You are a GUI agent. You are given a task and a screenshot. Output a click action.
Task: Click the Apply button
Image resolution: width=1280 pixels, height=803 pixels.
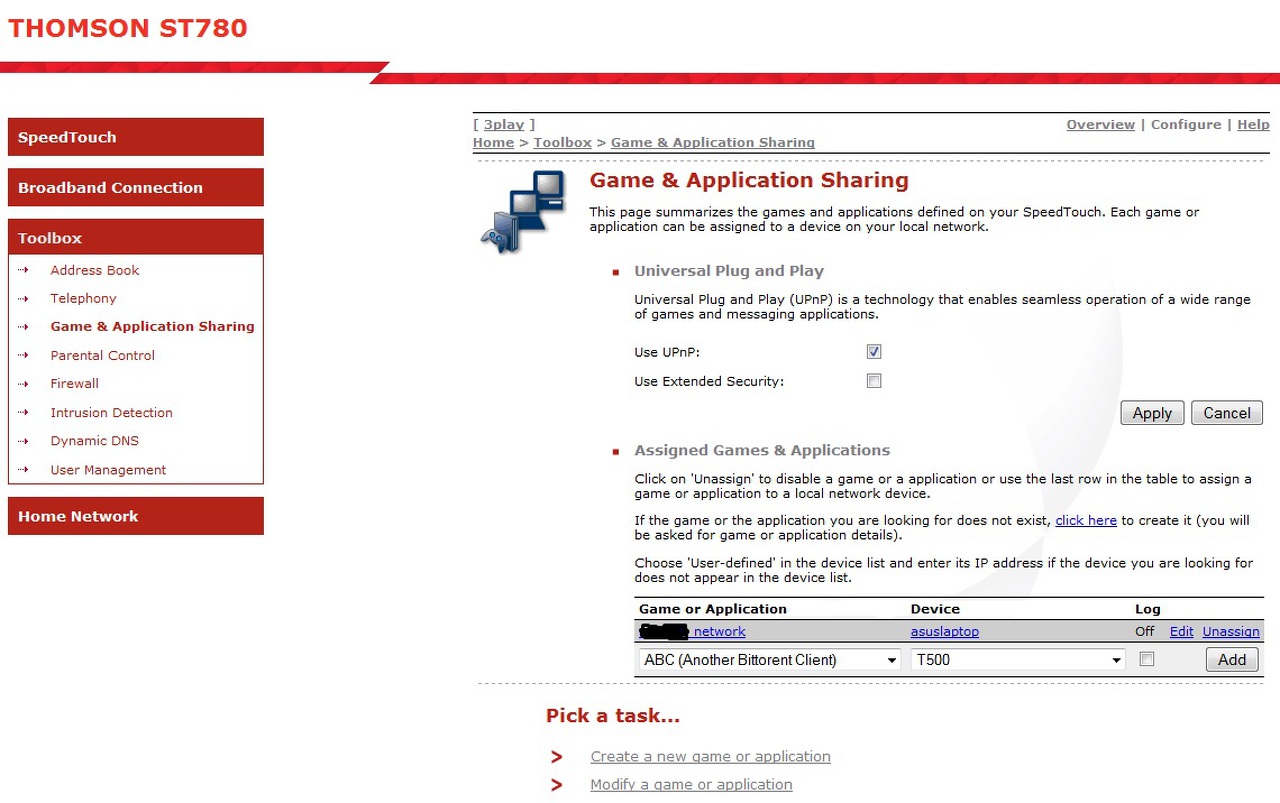click(x=1152, y=413)
